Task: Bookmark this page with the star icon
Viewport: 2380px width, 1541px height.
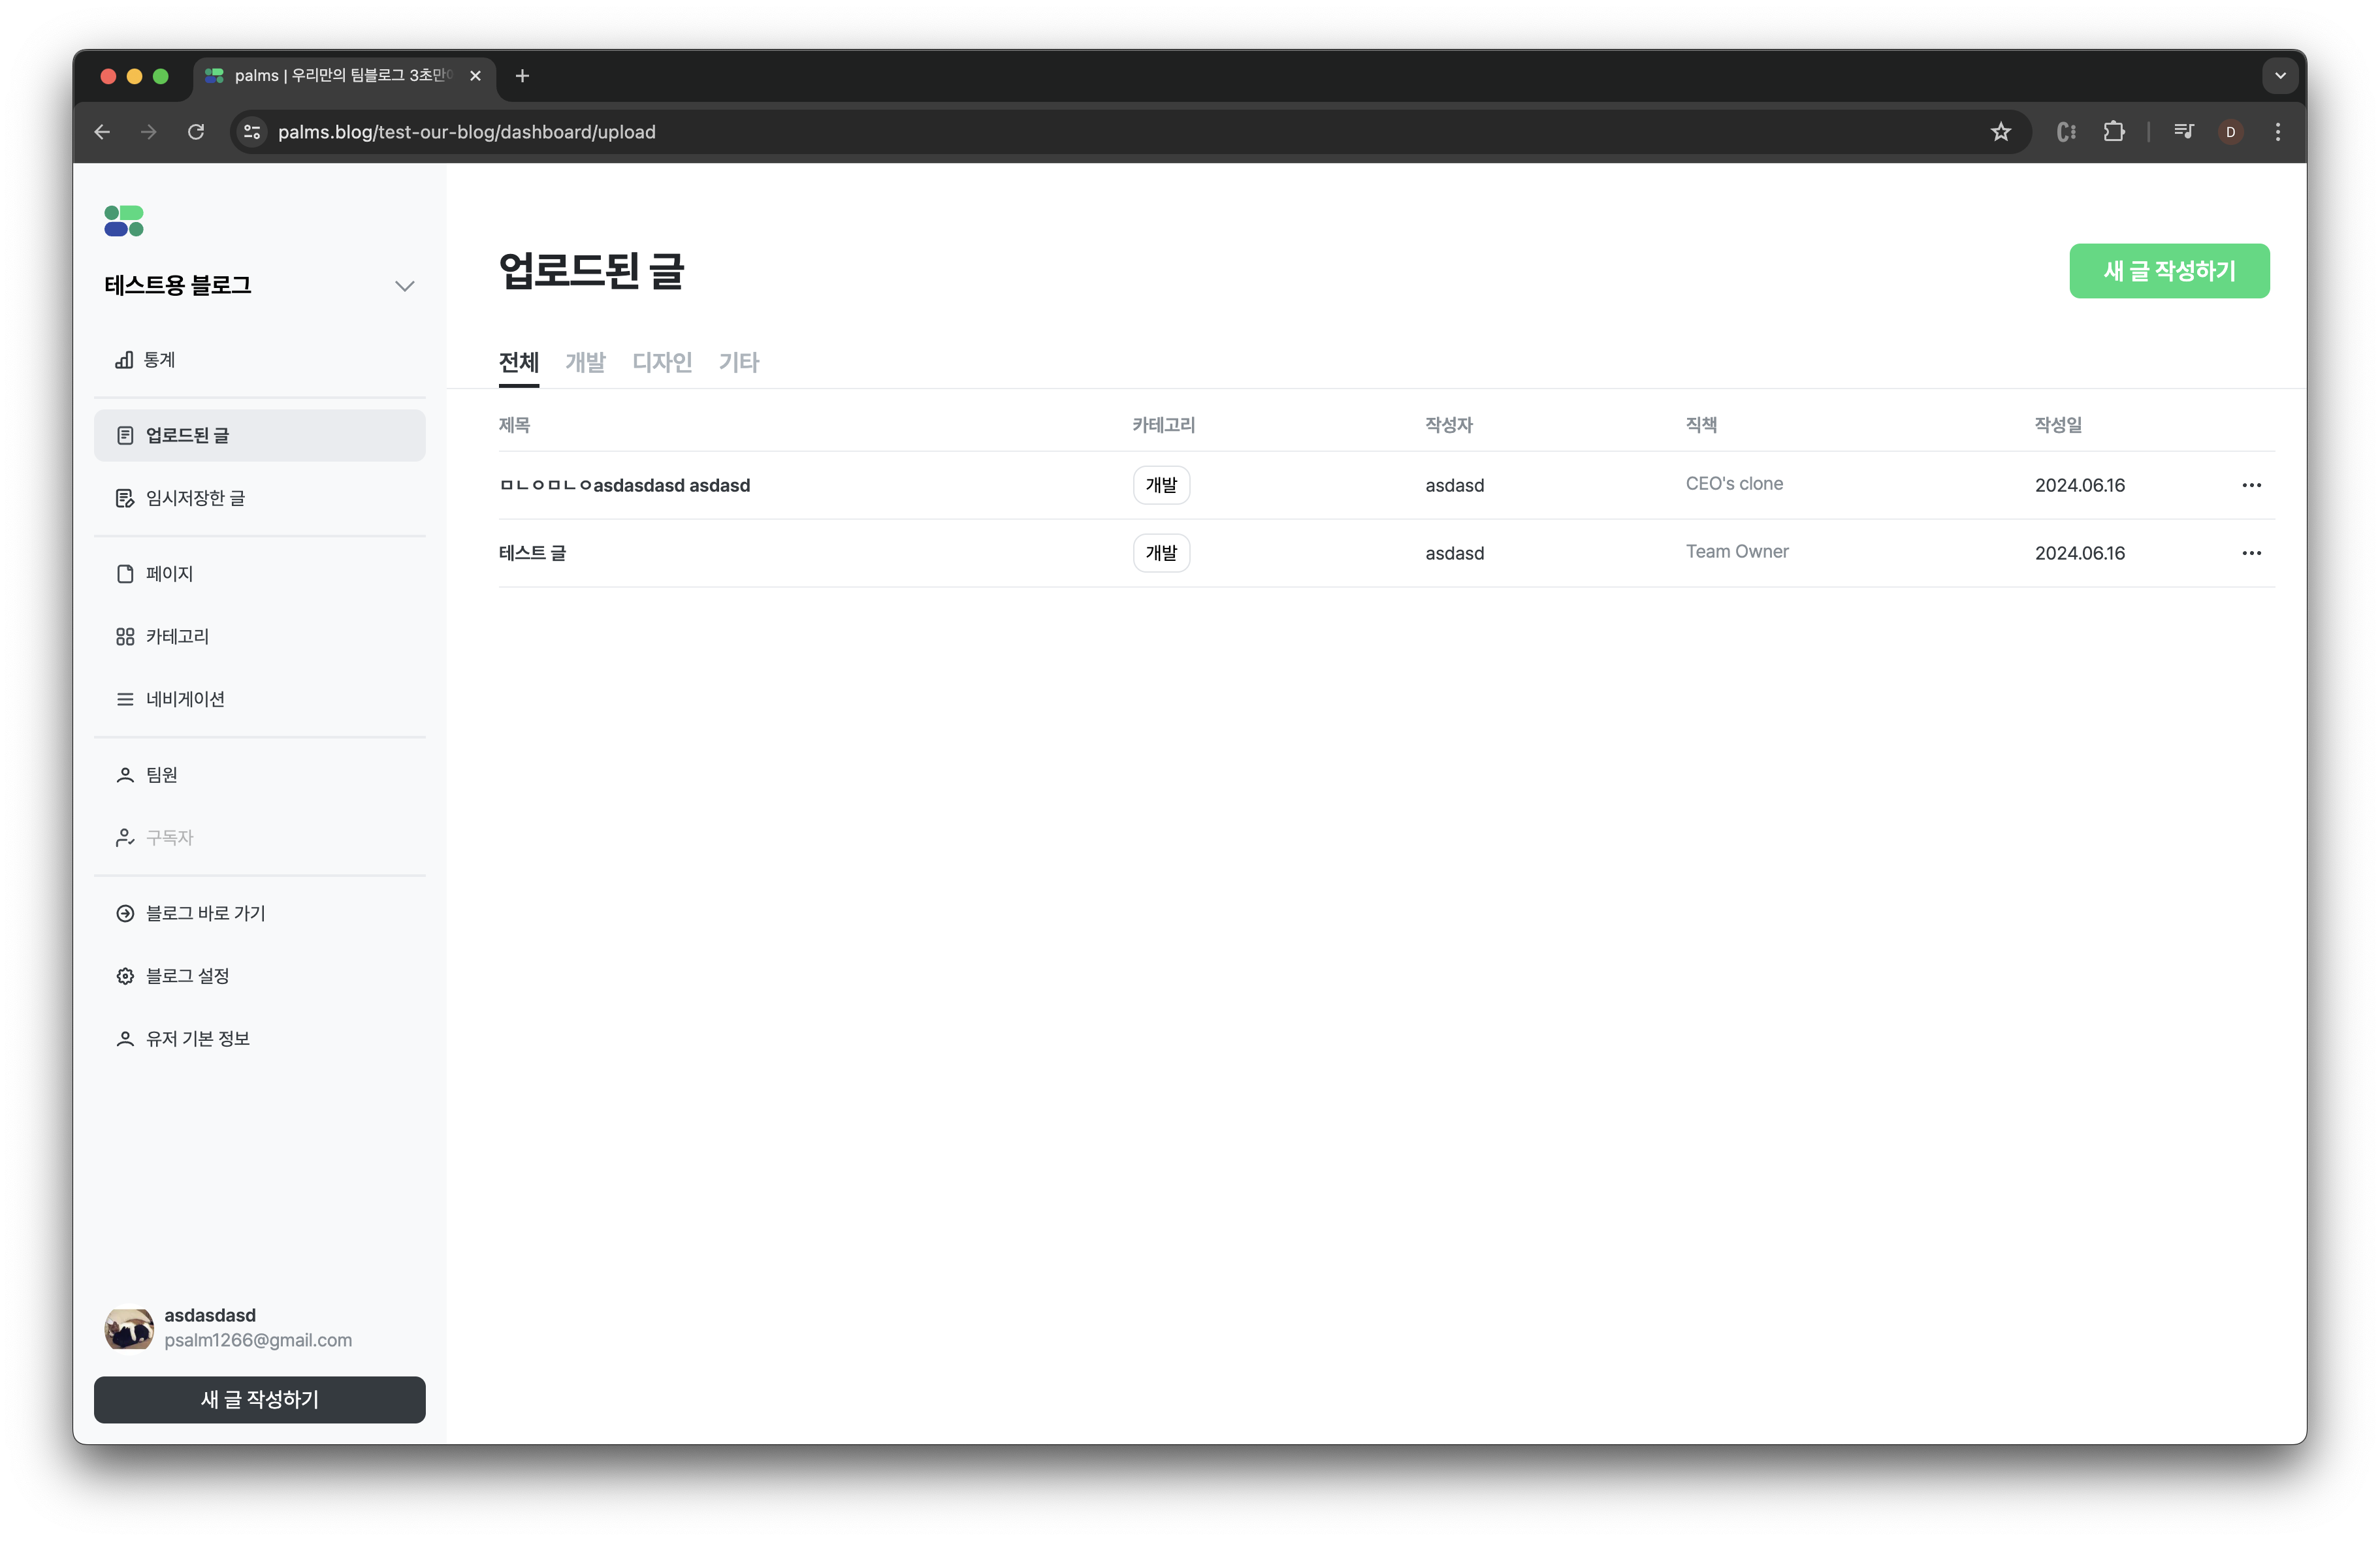Action: 2000,132
